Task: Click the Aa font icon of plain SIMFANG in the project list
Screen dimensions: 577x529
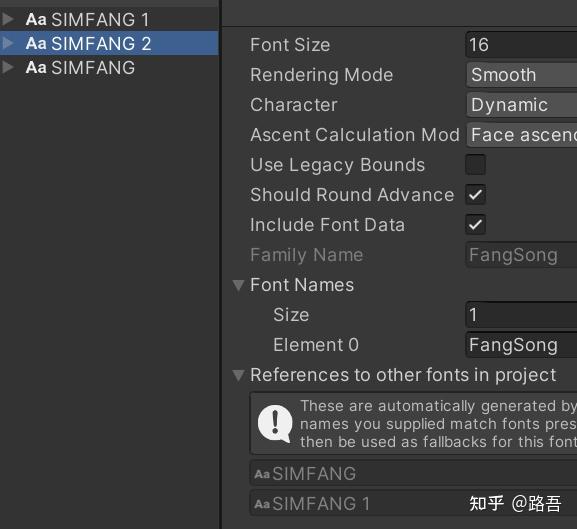Action: click(36, 67)
